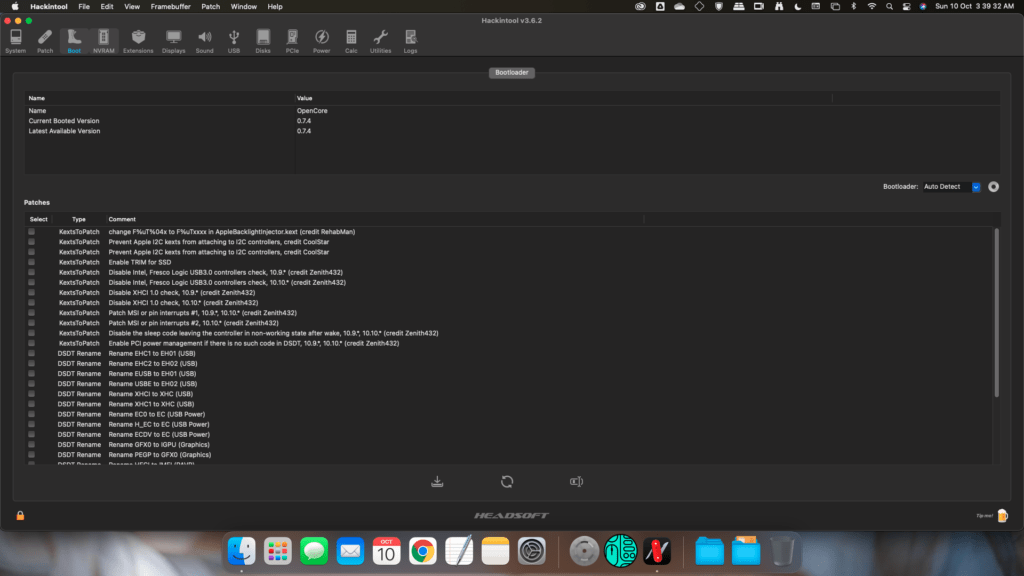Screen dimensions: 1024x576
Task: Check the Enable TRIM for SSD checkbox
Action: (31, 262)
